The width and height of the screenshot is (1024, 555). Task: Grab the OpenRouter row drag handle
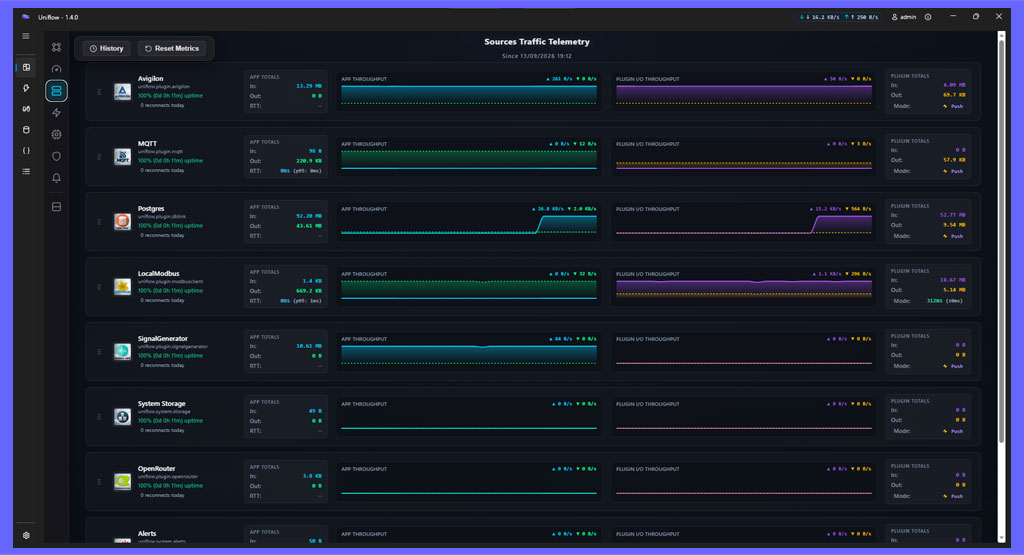coord(99,481)
